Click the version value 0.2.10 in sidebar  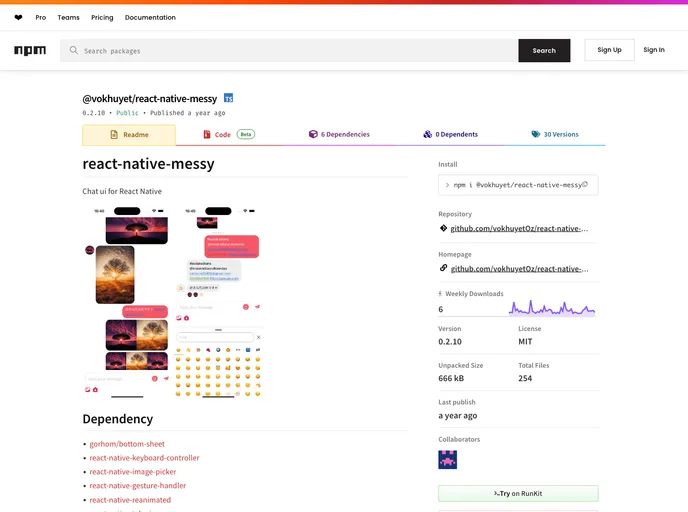pyautogui.click(x=450, y=341)
